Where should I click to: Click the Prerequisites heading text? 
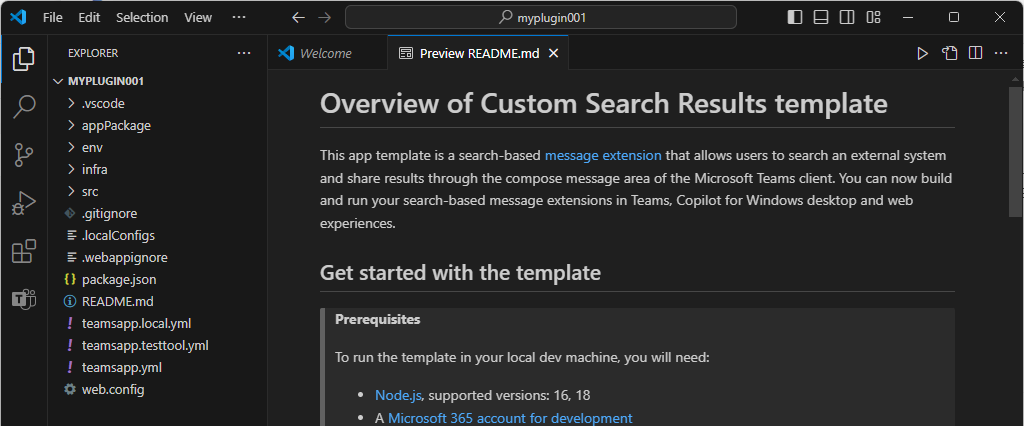tap(377, 320)
